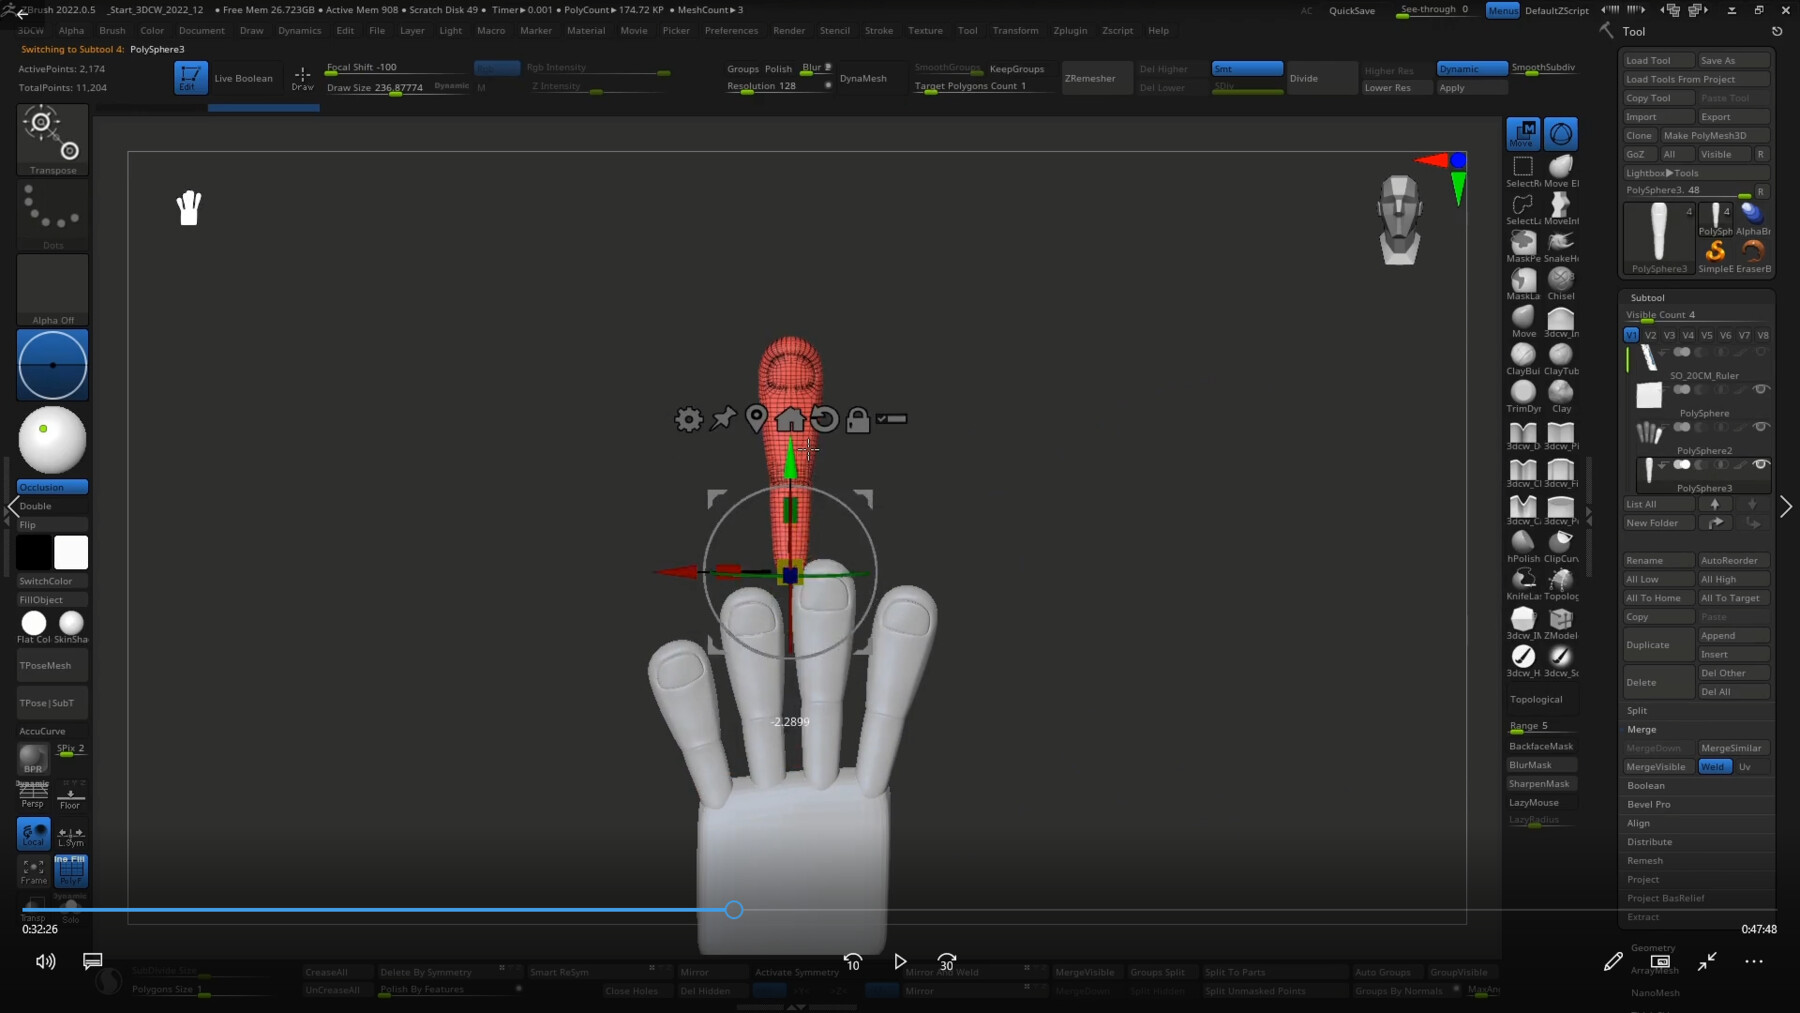Toggle Floor grid visibility

(x=70, y=795)
